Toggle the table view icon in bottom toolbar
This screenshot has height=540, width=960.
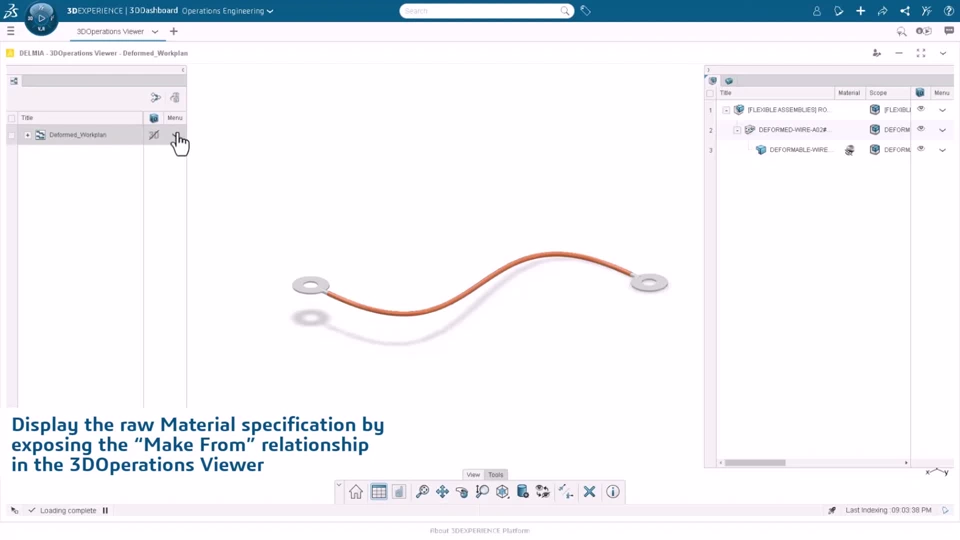click(x=378, y=492)
